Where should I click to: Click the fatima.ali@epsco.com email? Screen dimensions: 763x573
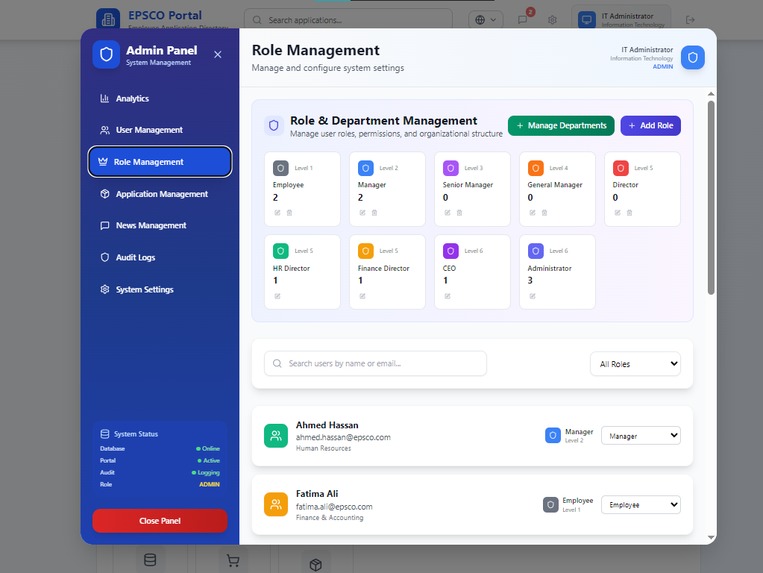pyautogui.click(x=334, y=506)
